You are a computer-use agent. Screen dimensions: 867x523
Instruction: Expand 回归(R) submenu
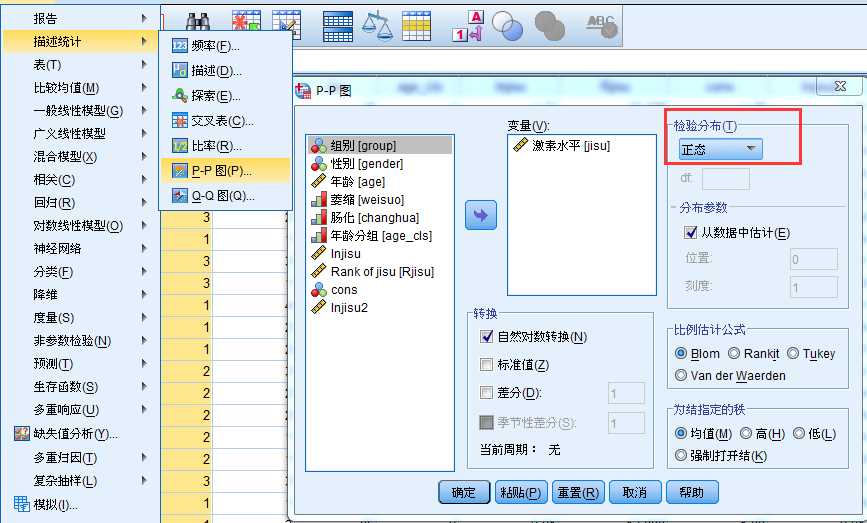pos(81,202)
